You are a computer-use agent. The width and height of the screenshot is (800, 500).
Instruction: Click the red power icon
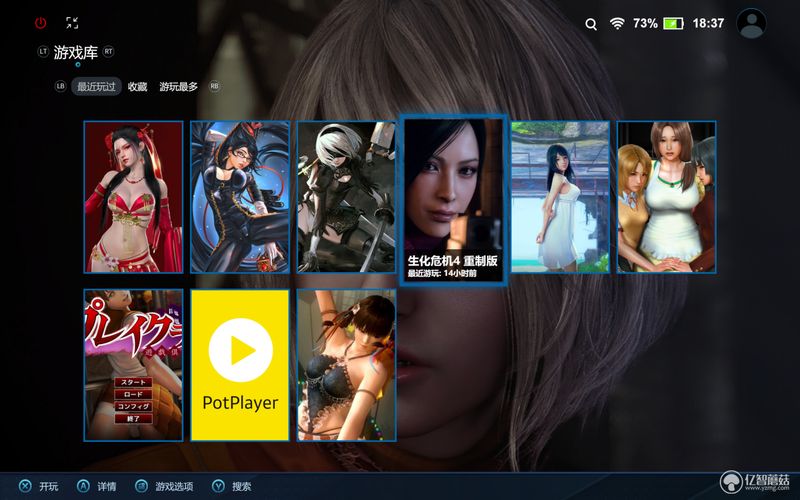[40, 23]
